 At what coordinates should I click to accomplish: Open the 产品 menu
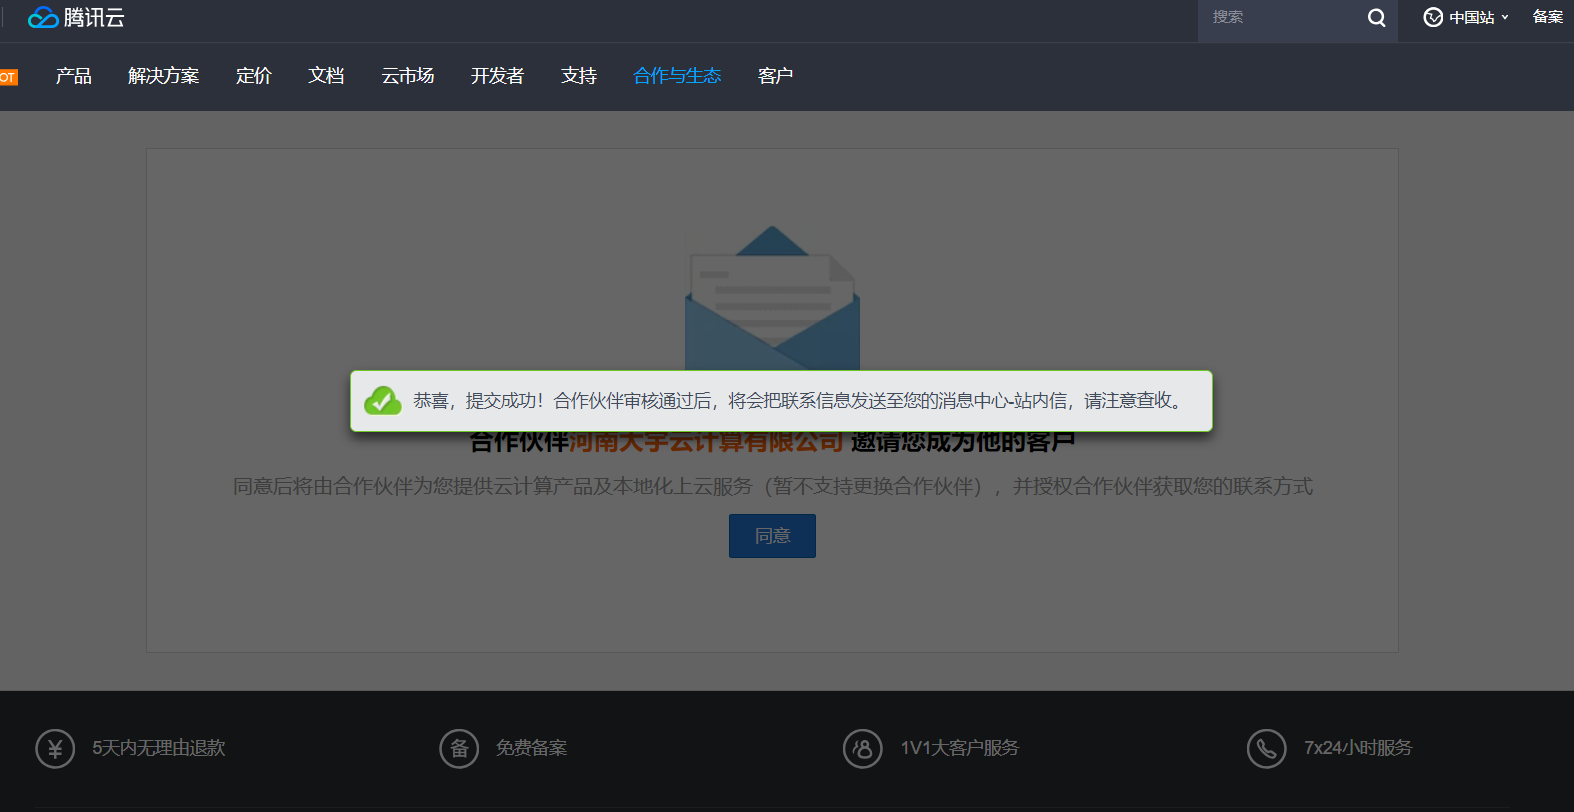tap(74, 76)
